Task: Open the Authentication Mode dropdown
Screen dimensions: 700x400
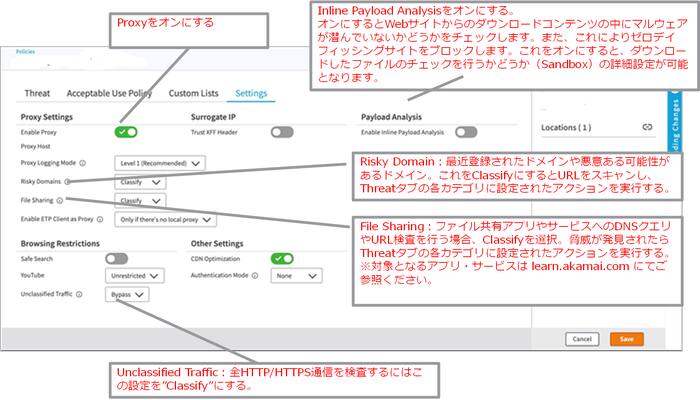Action: 298,275
